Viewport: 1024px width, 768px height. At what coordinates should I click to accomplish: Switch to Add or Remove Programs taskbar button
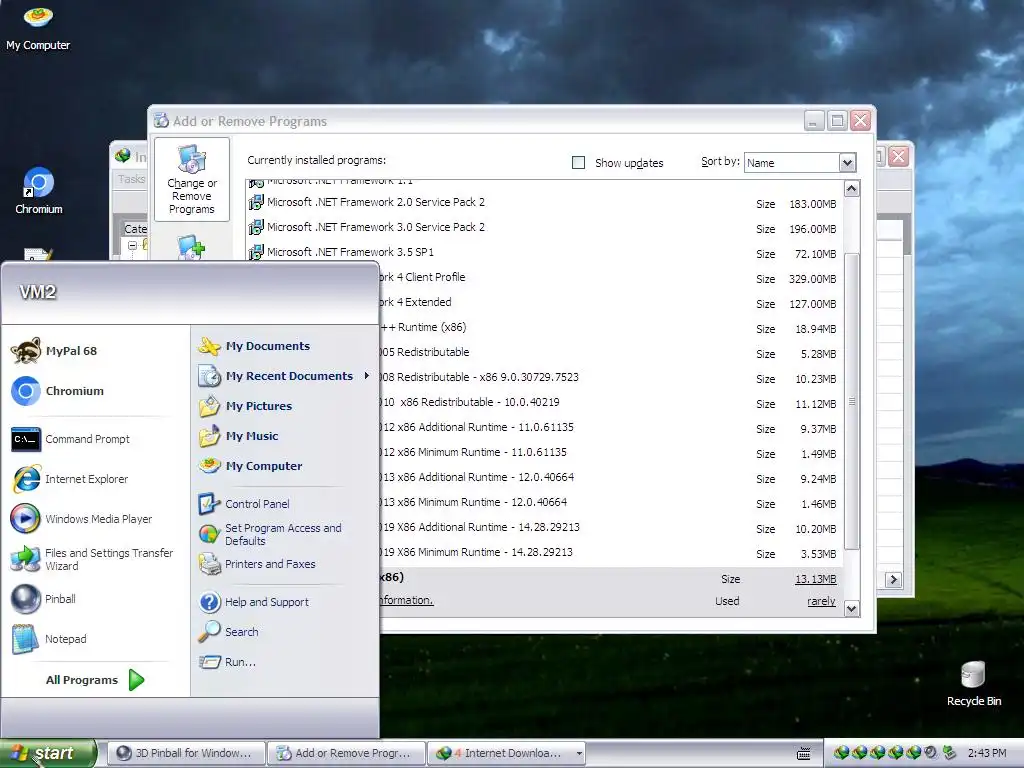click(346, 753)
